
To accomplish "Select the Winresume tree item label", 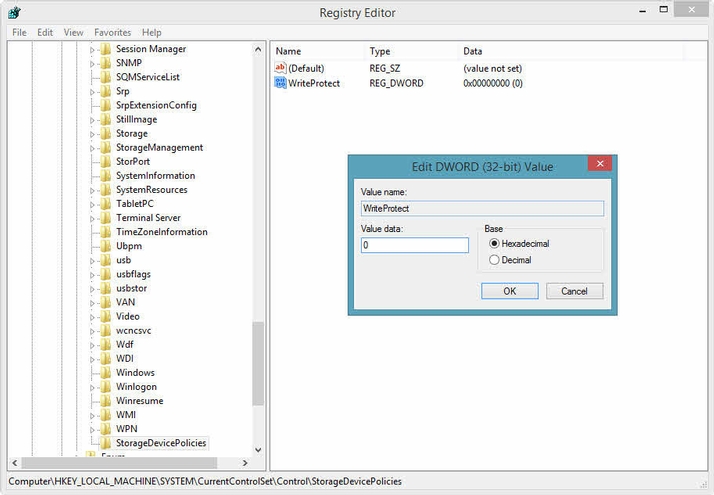I will [x=139, y=401].
